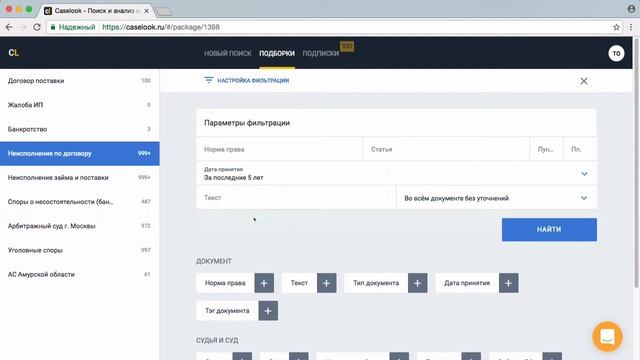
Task: Open Споры о несостоятельности collection
Action: (80, 202)
